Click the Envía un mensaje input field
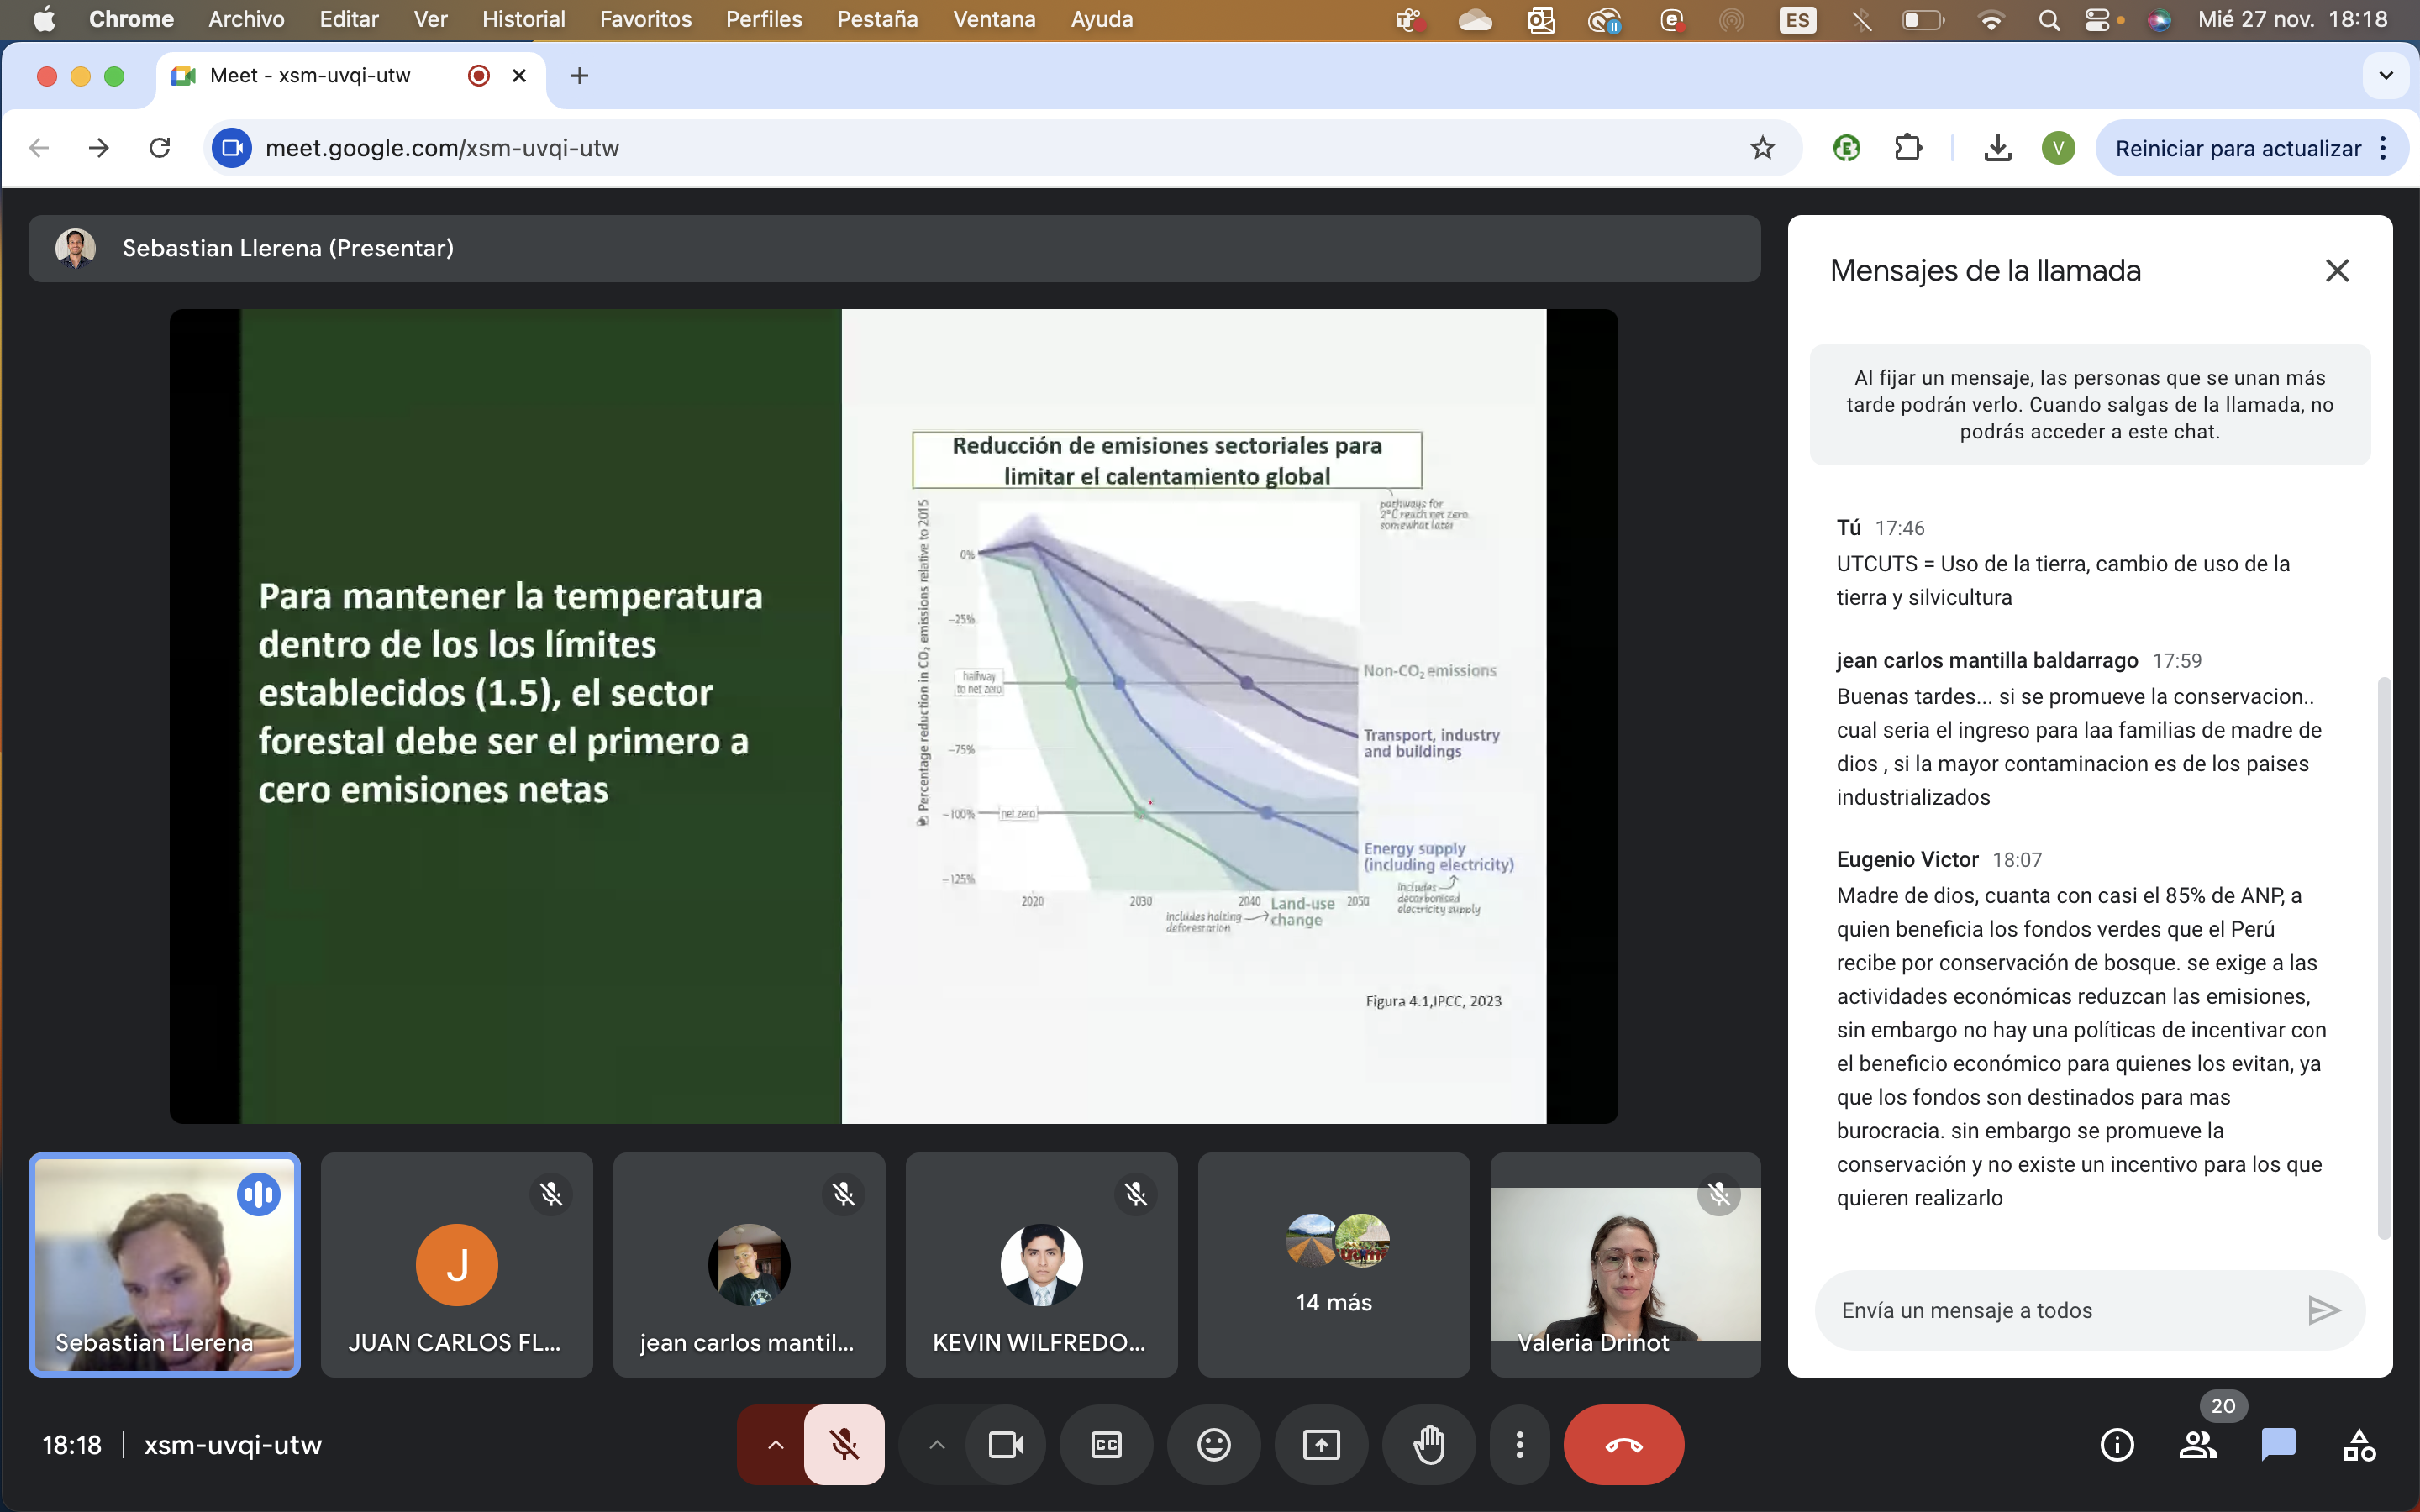Screen dimensions: 2420x1512 click(x=2060, y=1310)
